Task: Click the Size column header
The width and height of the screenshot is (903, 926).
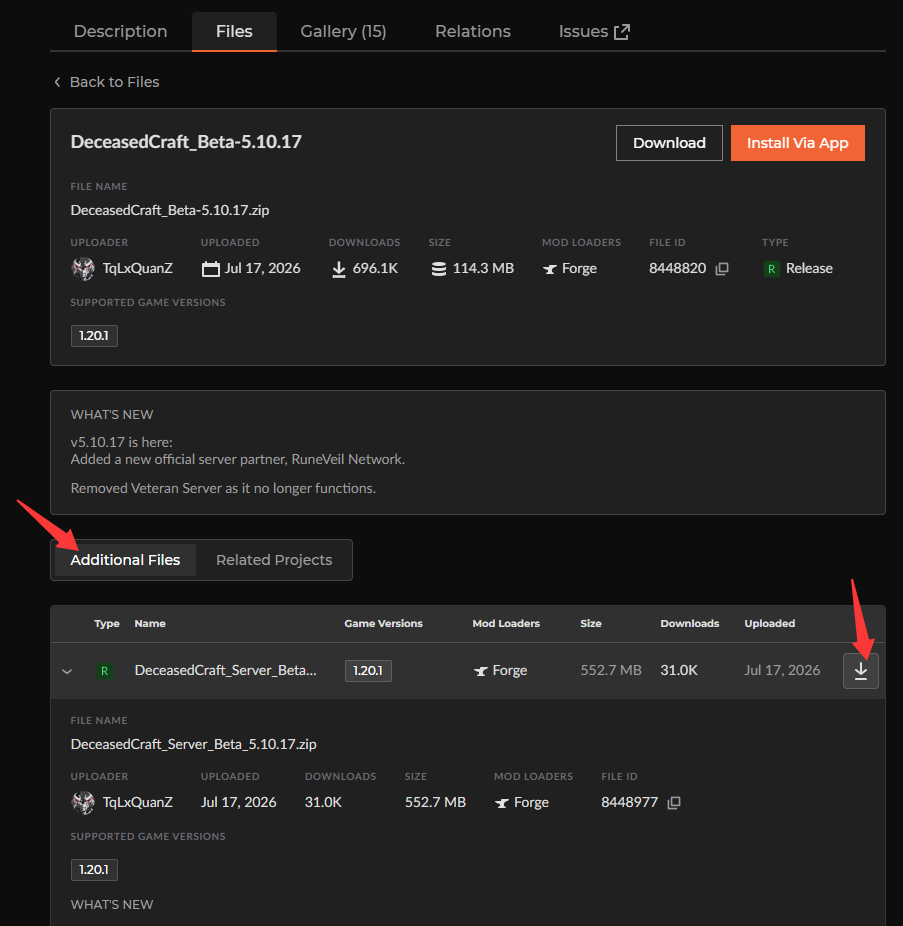Action: point(591,624)
